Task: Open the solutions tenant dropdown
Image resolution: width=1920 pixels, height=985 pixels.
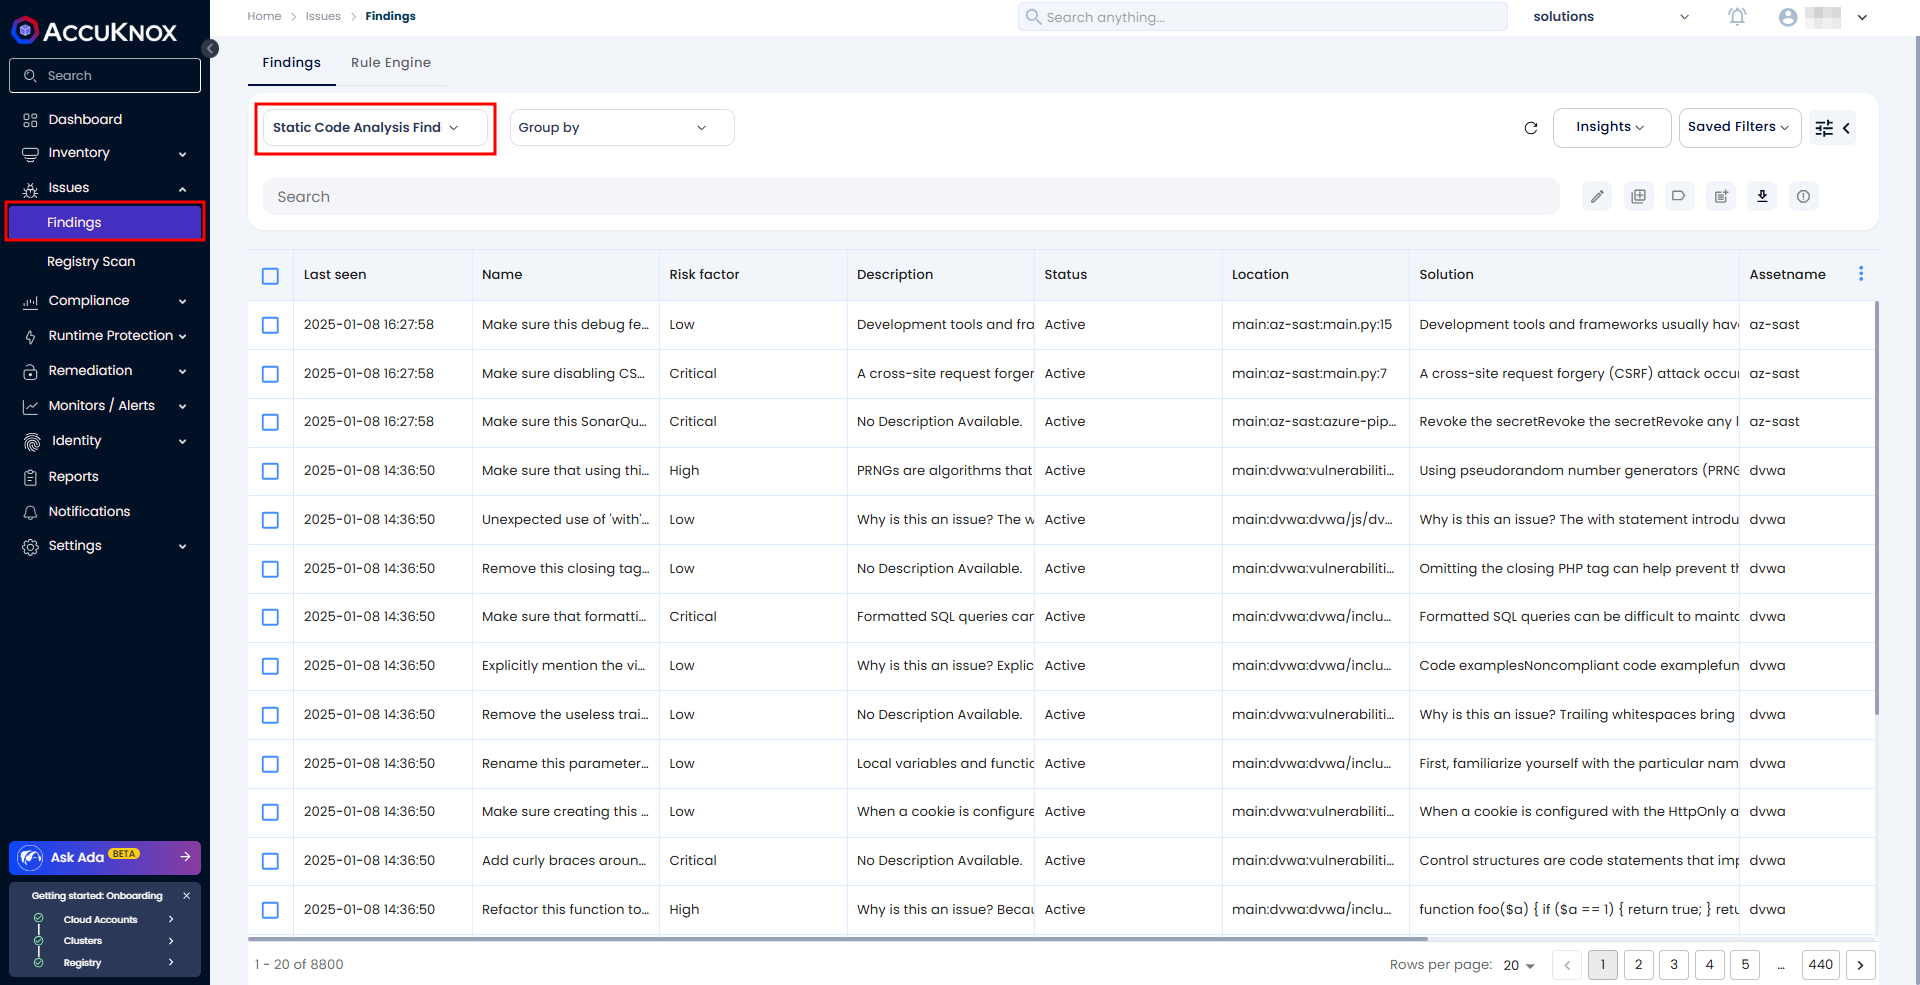Action: (x=1611, y=17)
